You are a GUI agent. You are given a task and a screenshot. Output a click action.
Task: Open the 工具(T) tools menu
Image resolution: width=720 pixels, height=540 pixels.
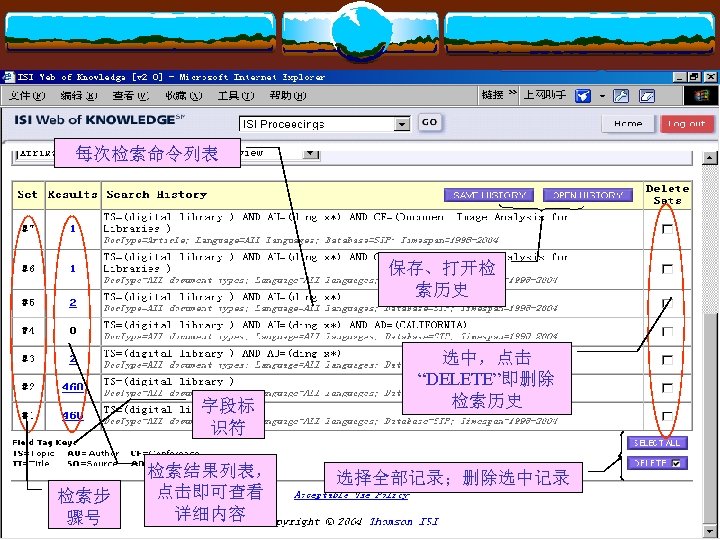[x=236, y=96]
